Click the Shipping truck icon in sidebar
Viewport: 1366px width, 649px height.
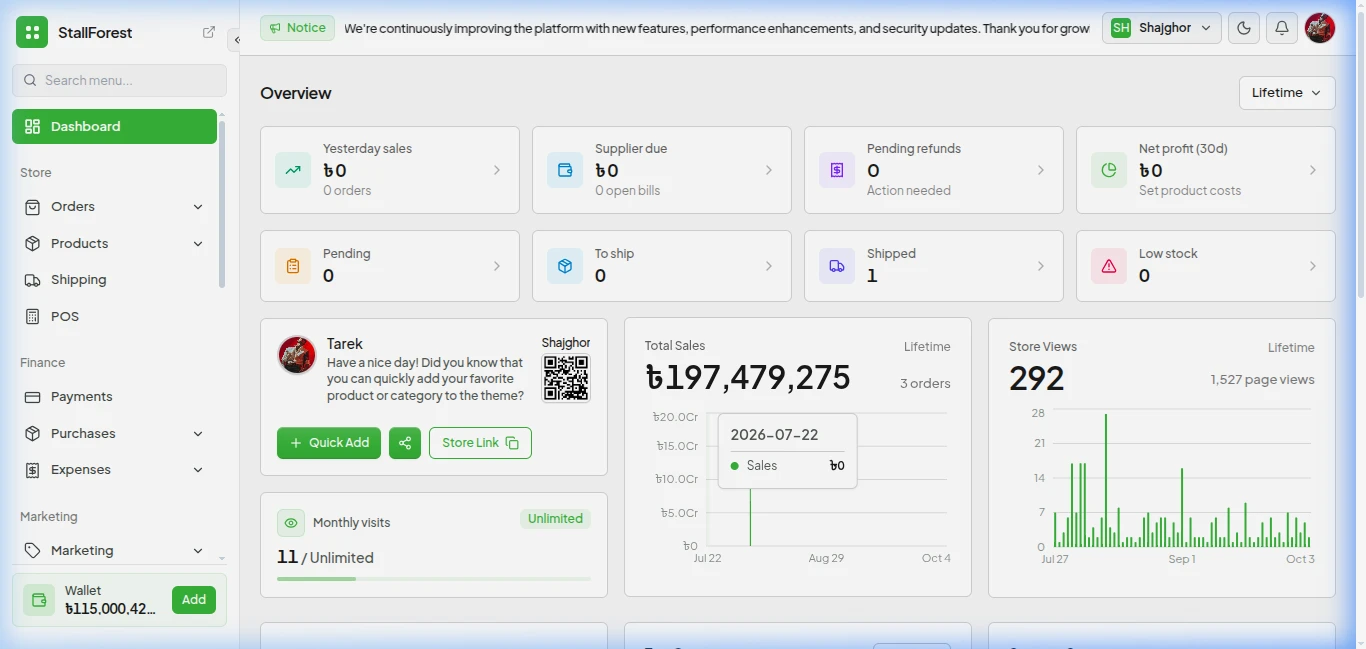pos(32,280)
